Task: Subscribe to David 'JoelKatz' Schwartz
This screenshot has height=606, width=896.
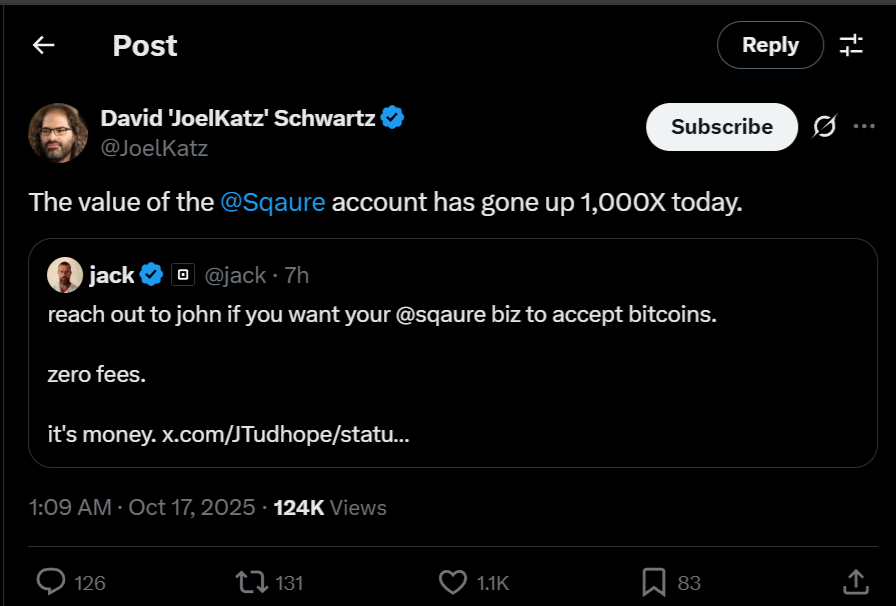Action: (721, 127)
